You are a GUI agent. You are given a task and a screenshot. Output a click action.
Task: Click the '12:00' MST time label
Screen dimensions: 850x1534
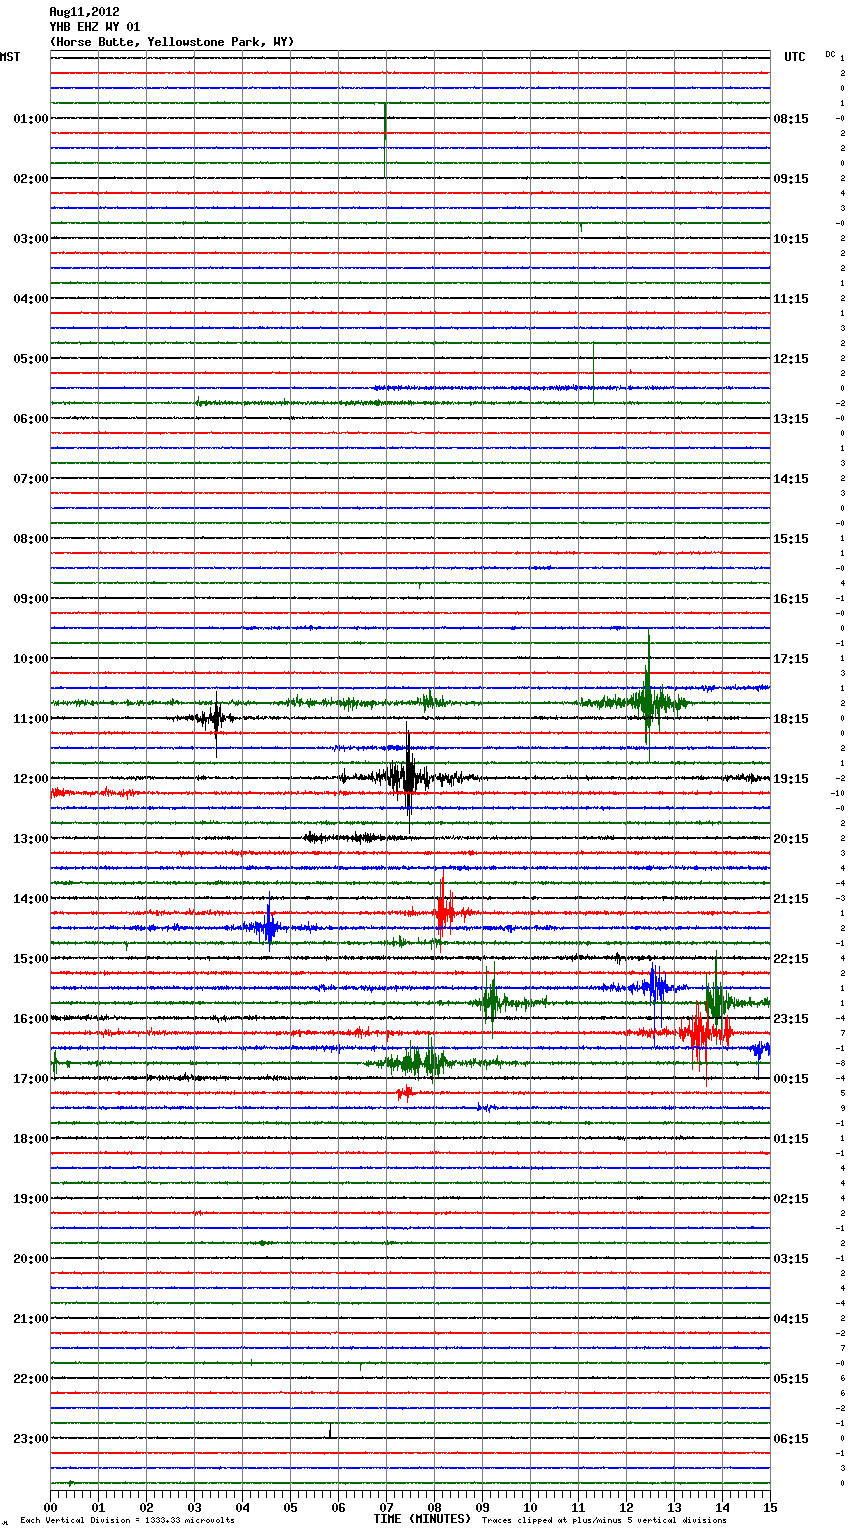pyautogui.click(x=30, y=779)
